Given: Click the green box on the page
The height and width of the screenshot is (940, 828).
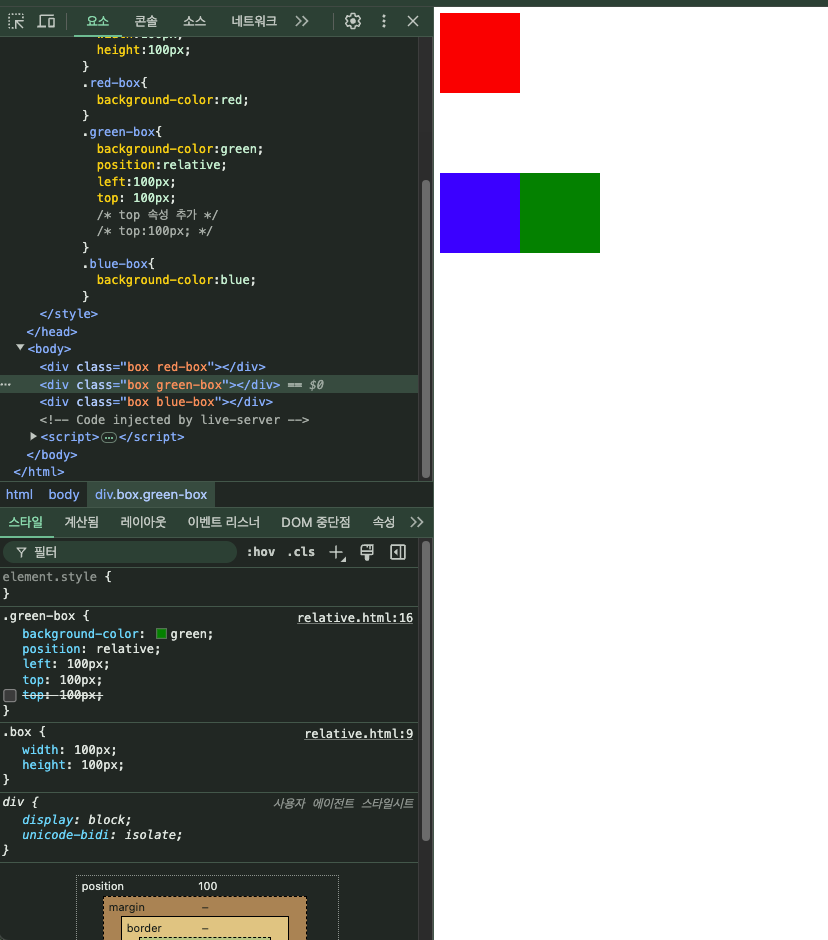Looking at the screenshot, I should click(560, 213).
